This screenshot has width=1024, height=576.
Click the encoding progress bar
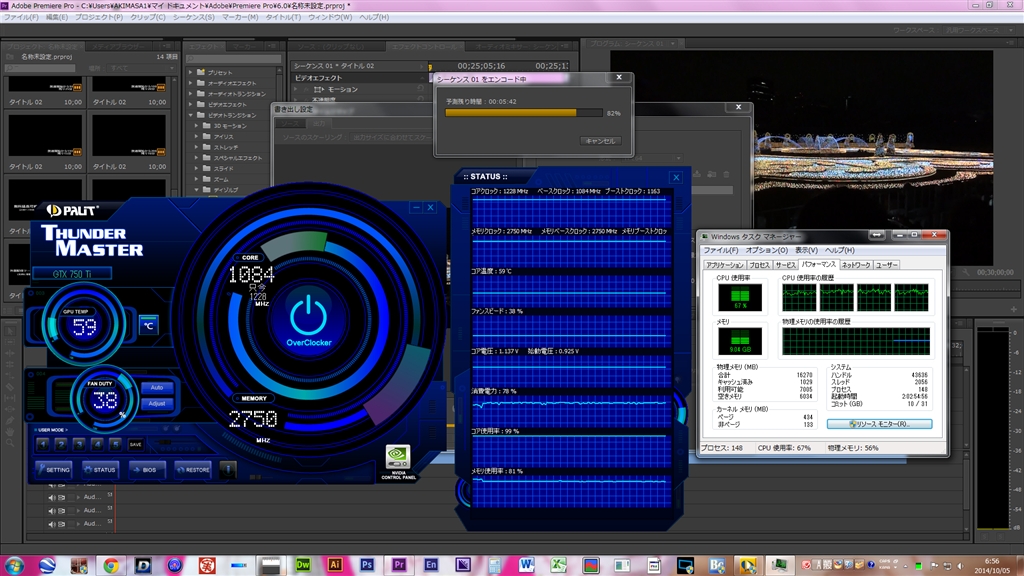point(523,113)
